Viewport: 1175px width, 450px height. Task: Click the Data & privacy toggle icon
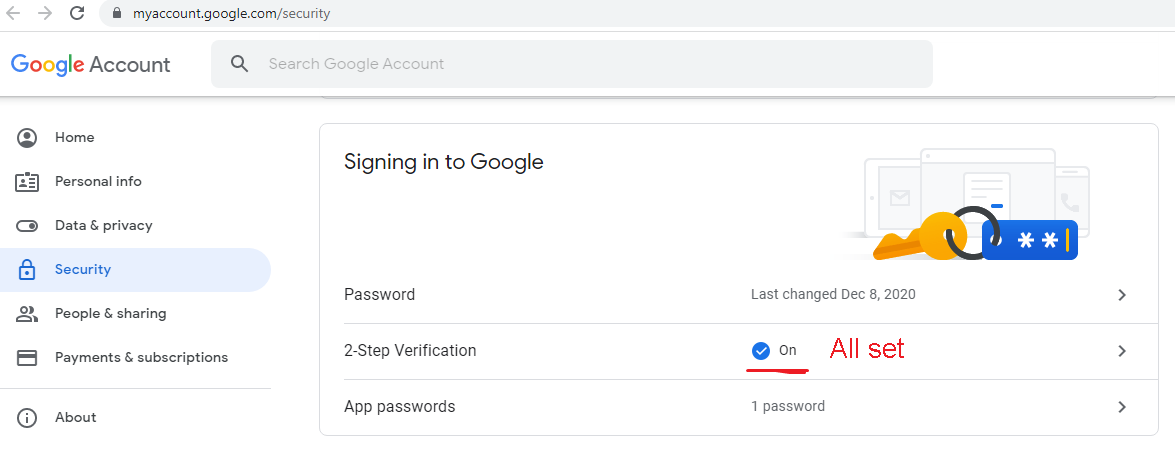pyautogui.click(x=27, y=225)
